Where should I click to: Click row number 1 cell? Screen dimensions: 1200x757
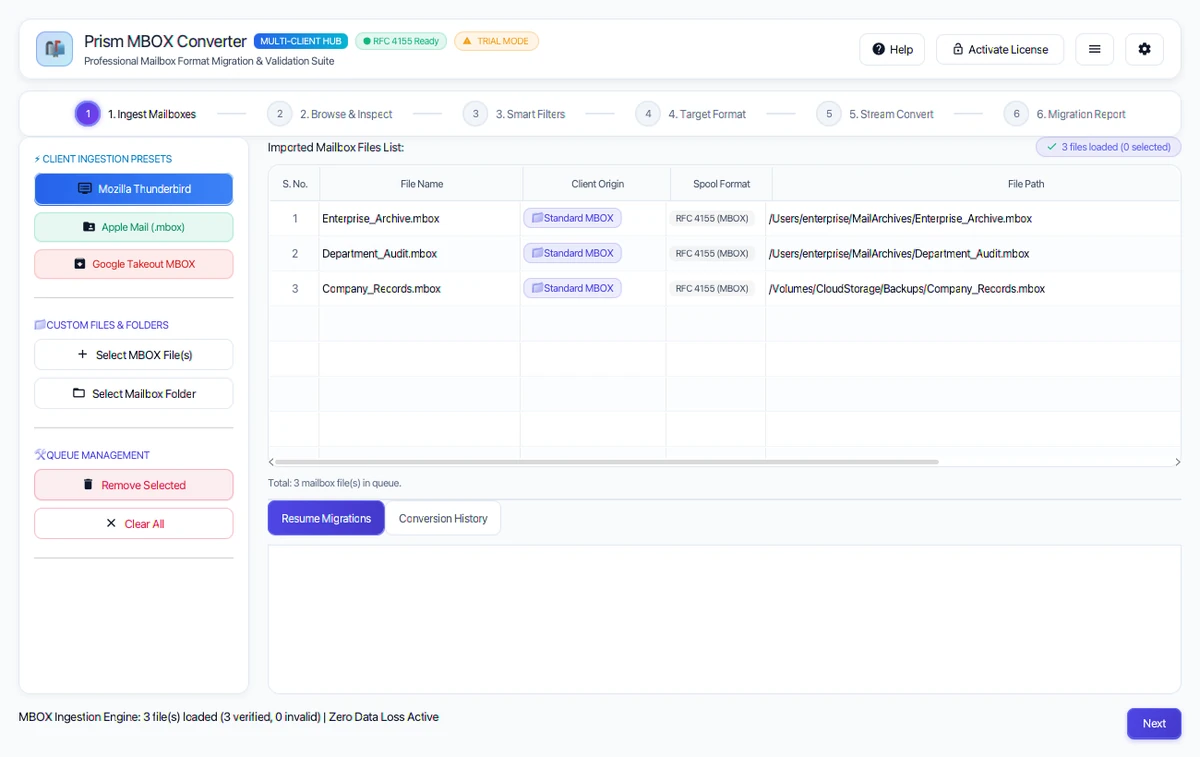click(x=294, y=218)
